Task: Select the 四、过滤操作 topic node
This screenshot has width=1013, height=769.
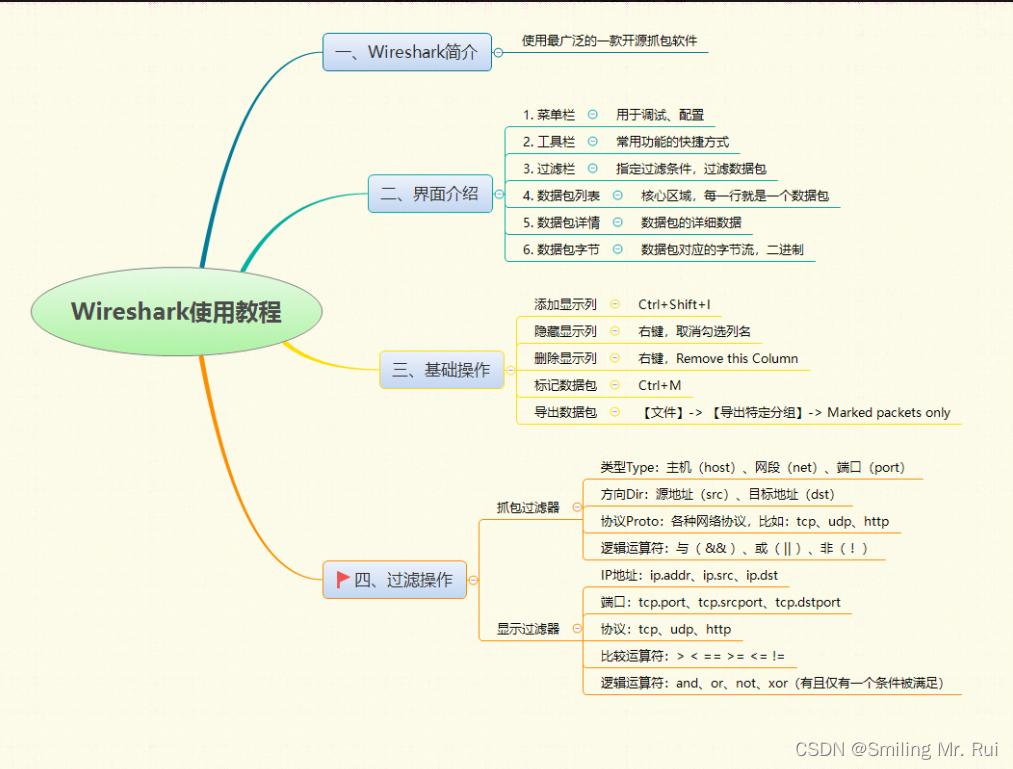Action: [x=395, y=580]
